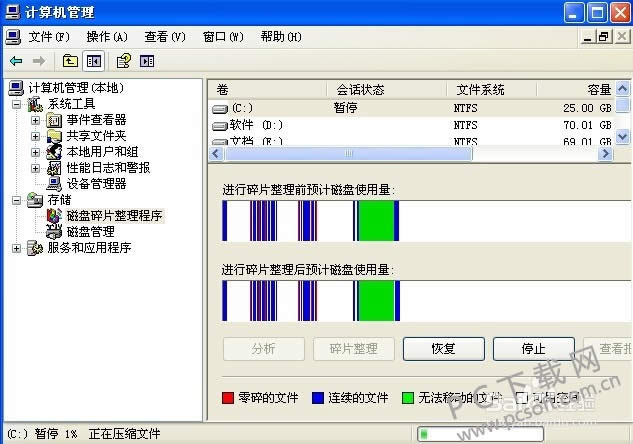Select the 事件查看器 node
The width and height of the screenshot is (633, 444).
click(x=95, y=120)
